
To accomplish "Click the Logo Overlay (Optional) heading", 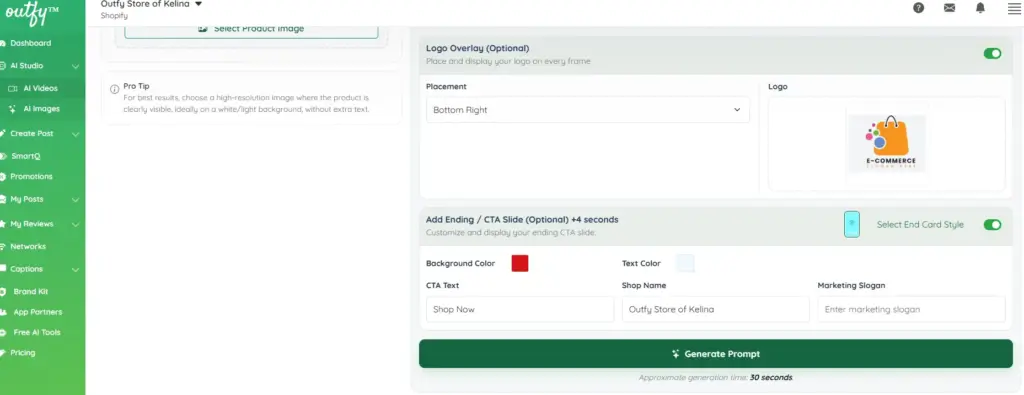I will (x=477, y=48).
